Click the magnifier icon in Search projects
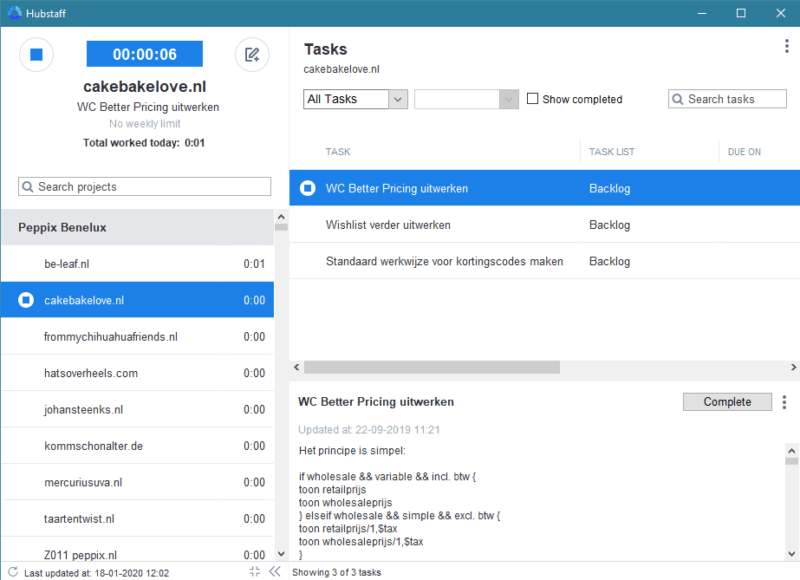Screen dimensions: 800x580 pyautogui.click(x=28, y=187)
